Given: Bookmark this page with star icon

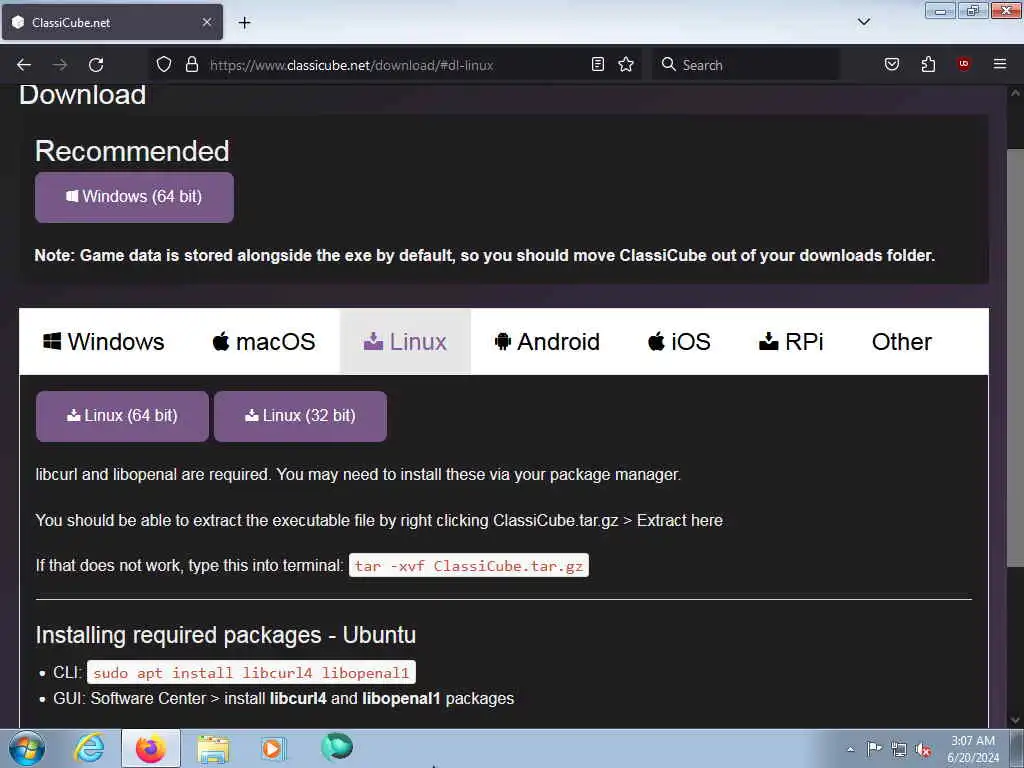Looking at the screenshot, I should tap(626, 64).
